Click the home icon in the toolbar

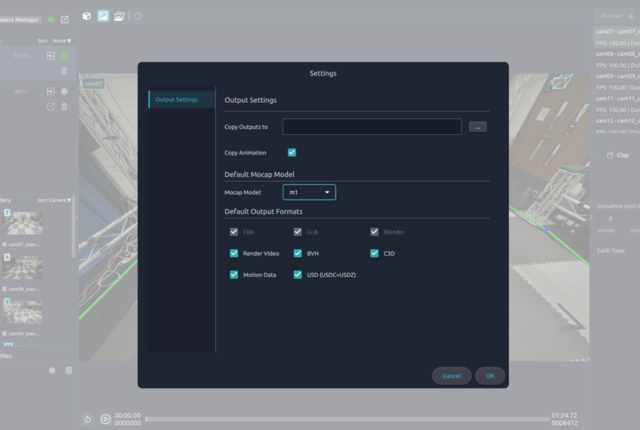[138, 16]
